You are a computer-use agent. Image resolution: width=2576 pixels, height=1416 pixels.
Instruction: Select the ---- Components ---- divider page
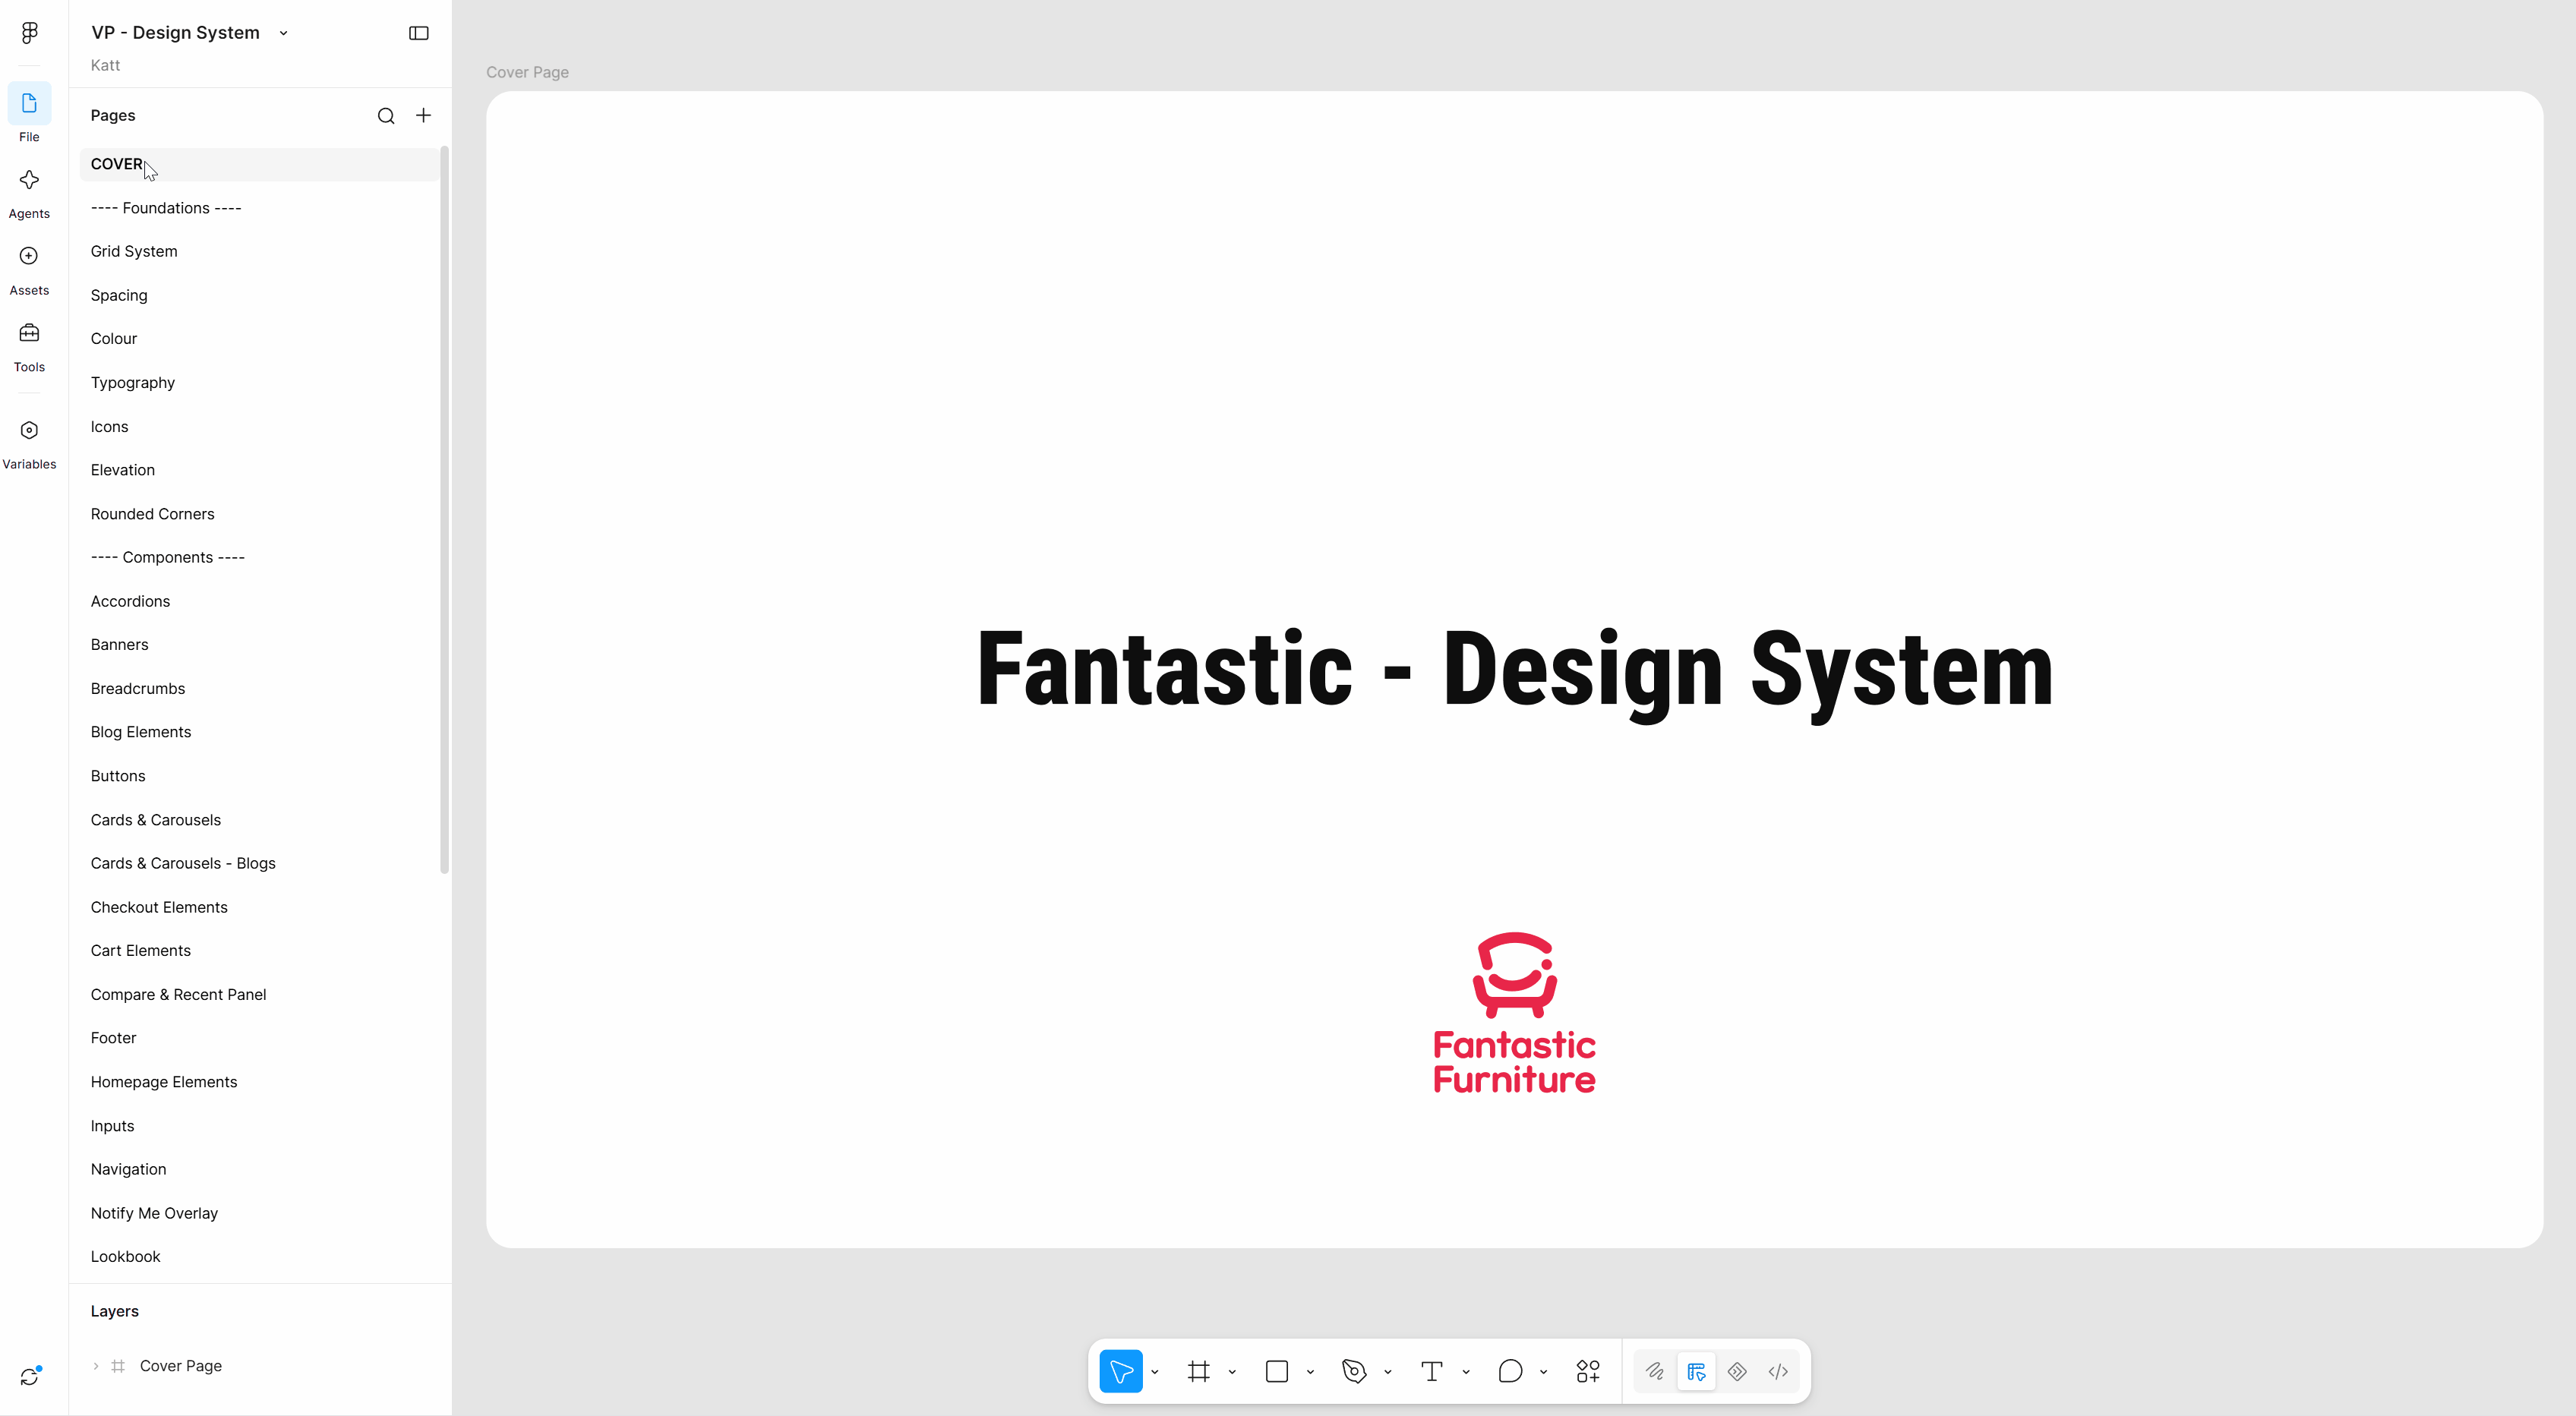(x=259, y=557)
